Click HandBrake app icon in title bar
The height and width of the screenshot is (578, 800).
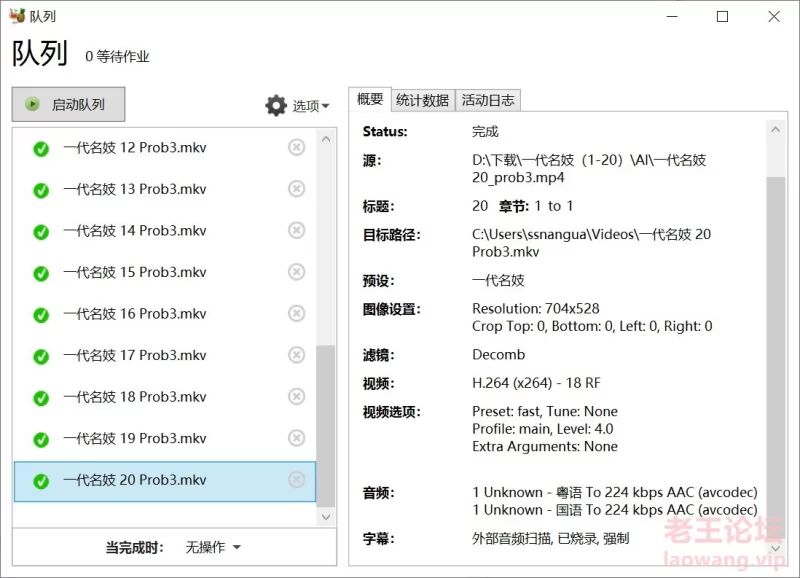coord(16,16)
